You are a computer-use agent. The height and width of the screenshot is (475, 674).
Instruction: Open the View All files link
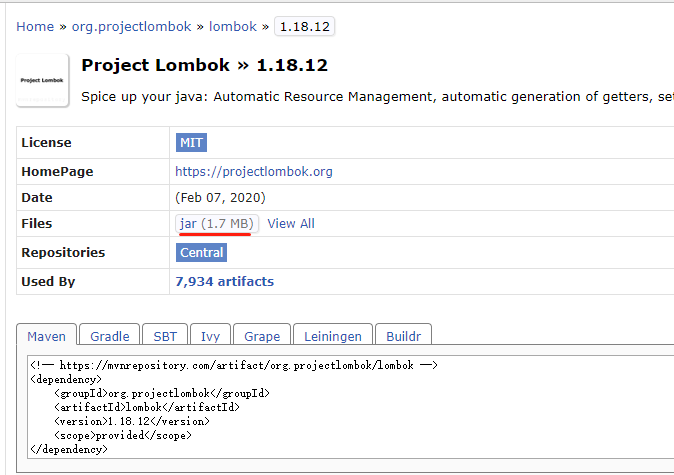(291, 223)
